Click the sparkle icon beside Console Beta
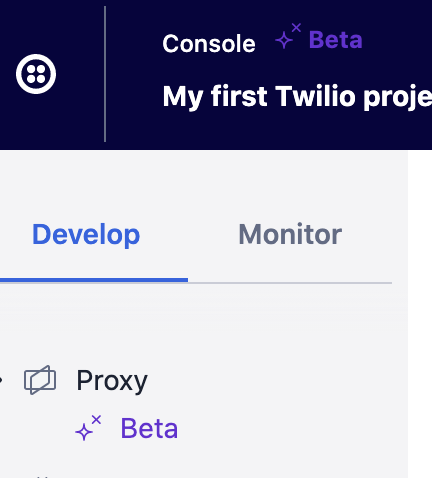Image resolution: width=432 pixels, height=478 pixels. (x=288, y=36)
